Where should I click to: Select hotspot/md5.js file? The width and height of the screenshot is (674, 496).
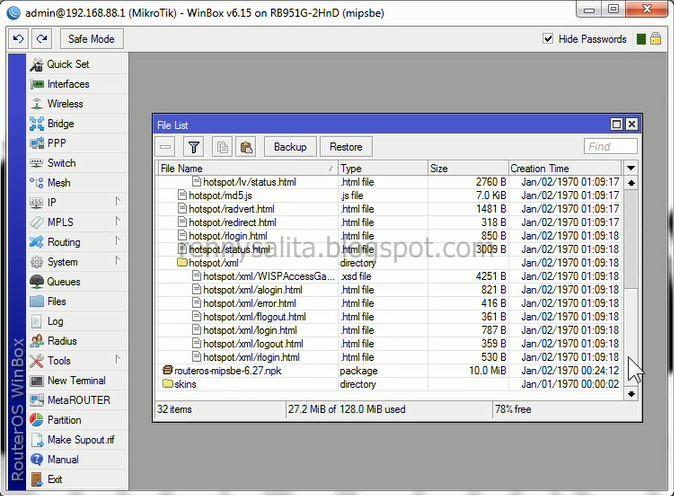tap(390, 196)
